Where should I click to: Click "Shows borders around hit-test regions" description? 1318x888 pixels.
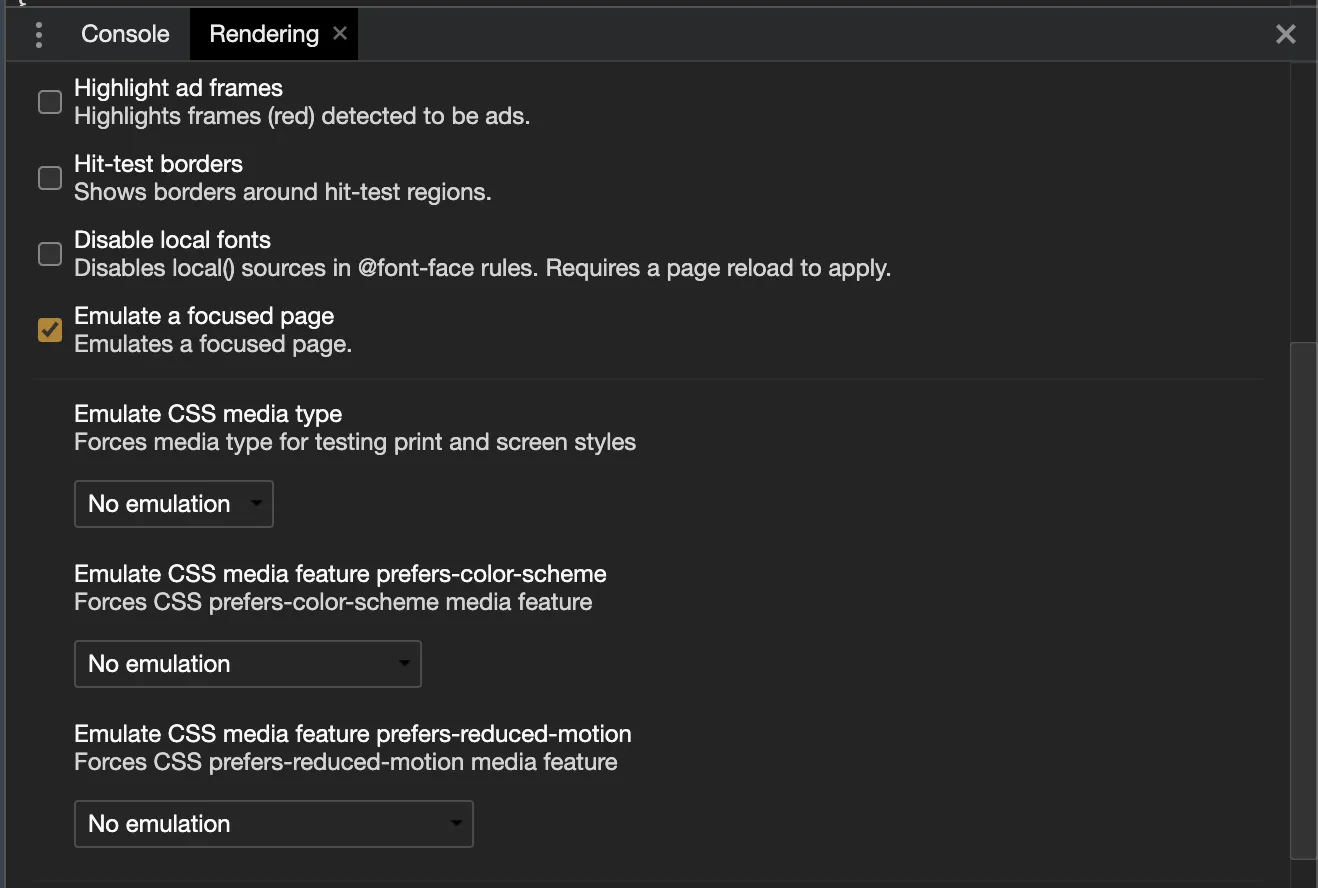[282, 192]
